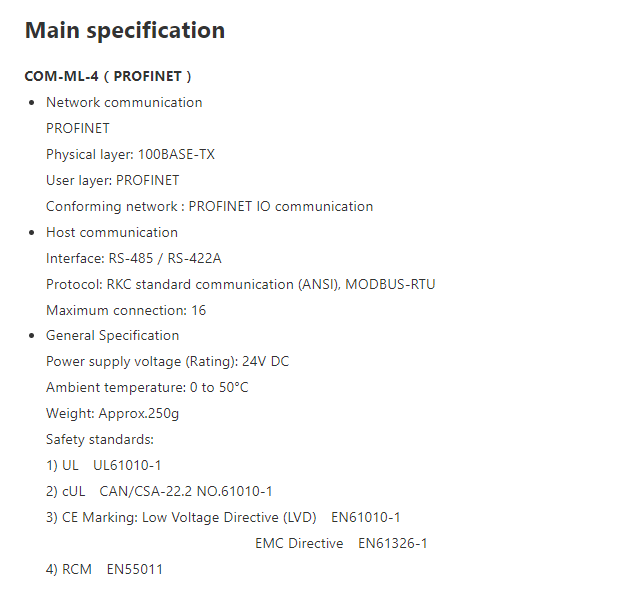Click the Network communication bullet item
Image resolution: width=638 pixels, height=597 pixels.
124,103
